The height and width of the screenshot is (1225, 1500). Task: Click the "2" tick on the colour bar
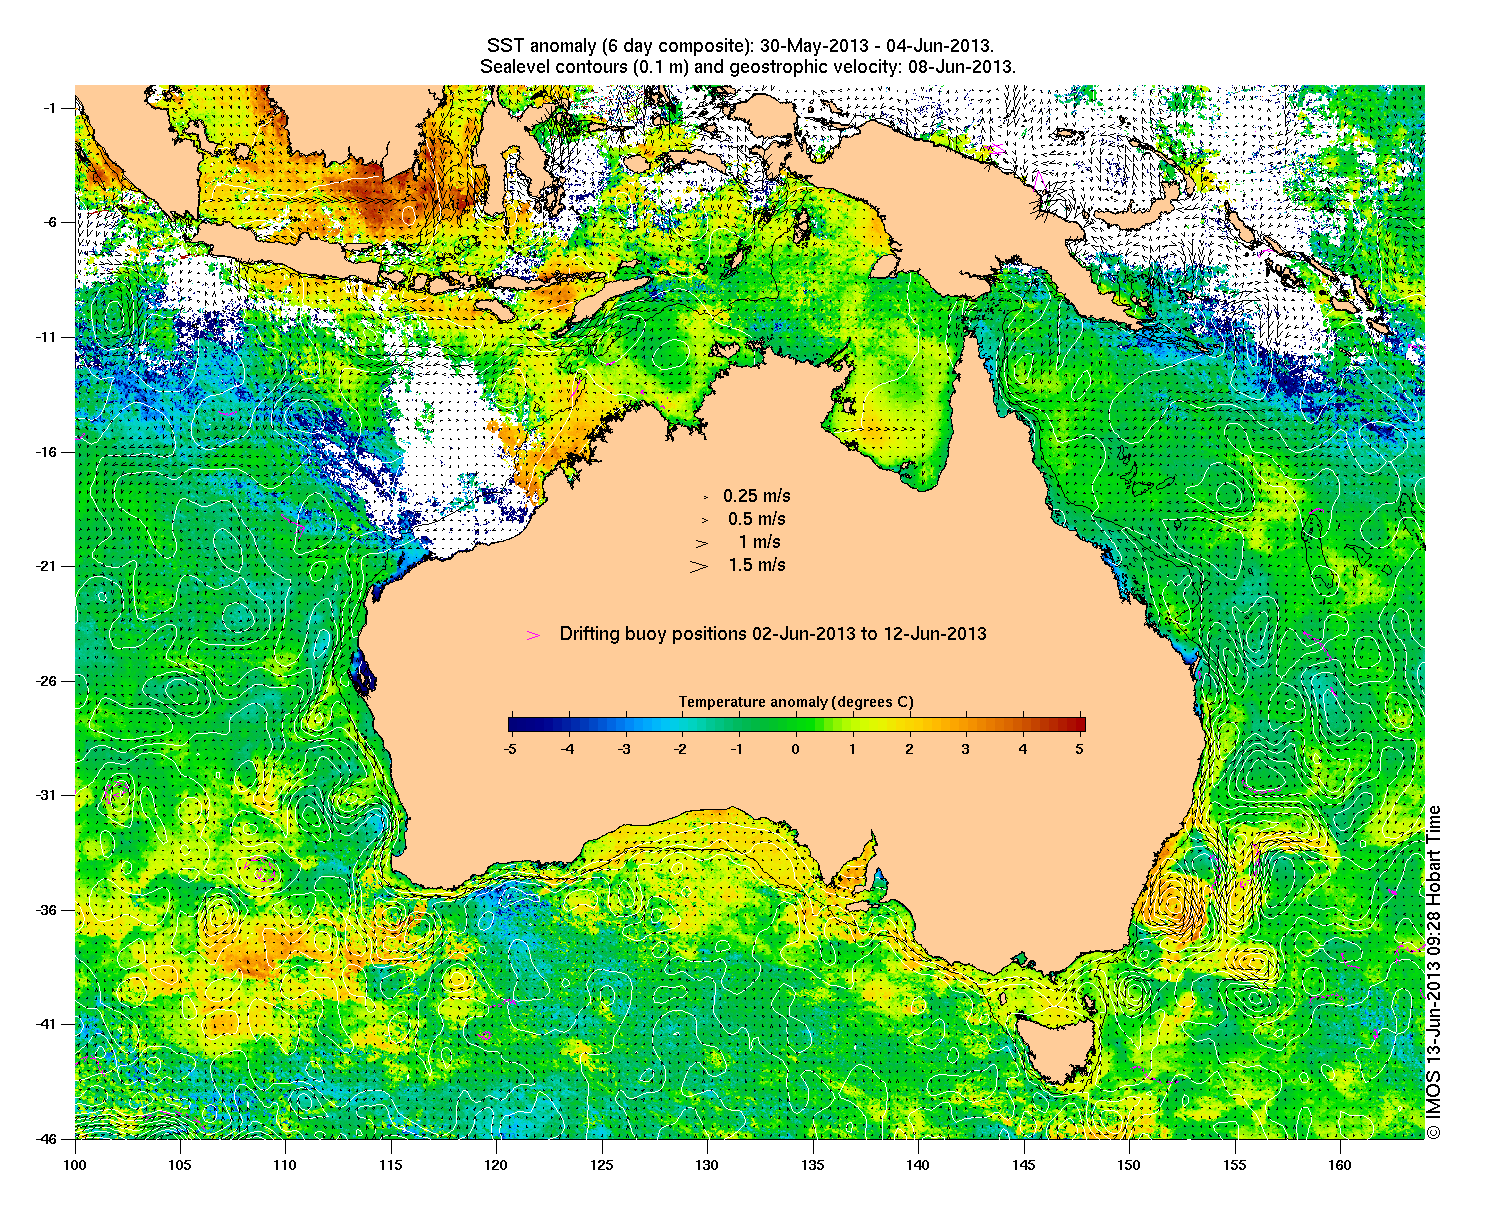[x=909, y=748]
